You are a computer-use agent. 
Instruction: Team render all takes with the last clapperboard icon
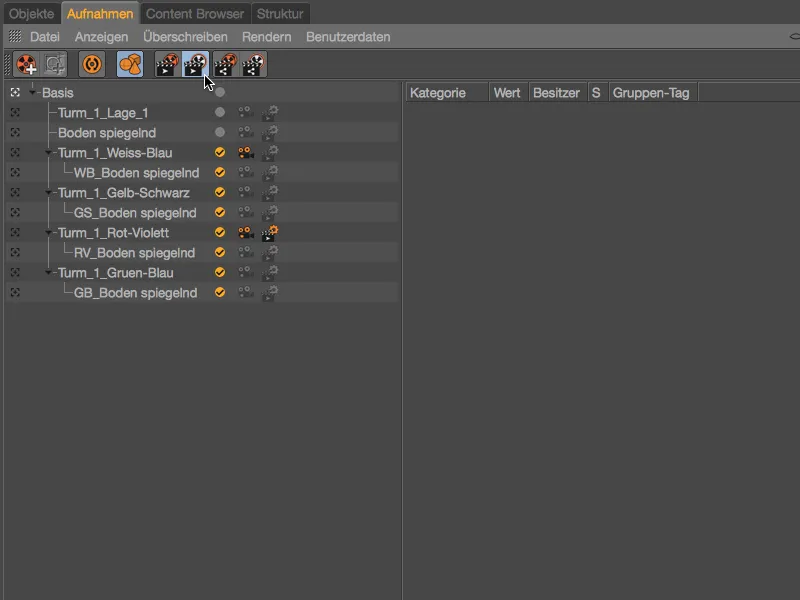[x=254, y=64]
